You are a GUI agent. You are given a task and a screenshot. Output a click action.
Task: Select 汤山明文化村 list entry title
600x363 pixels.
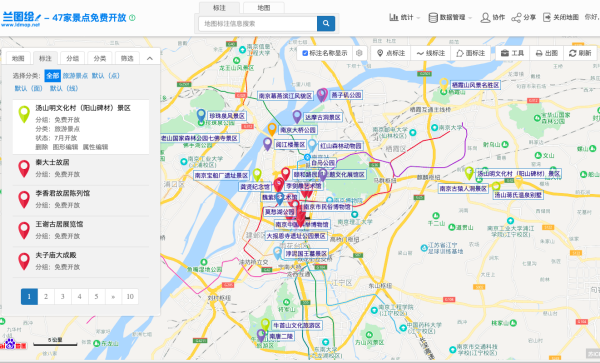click(x=83, y=108)
